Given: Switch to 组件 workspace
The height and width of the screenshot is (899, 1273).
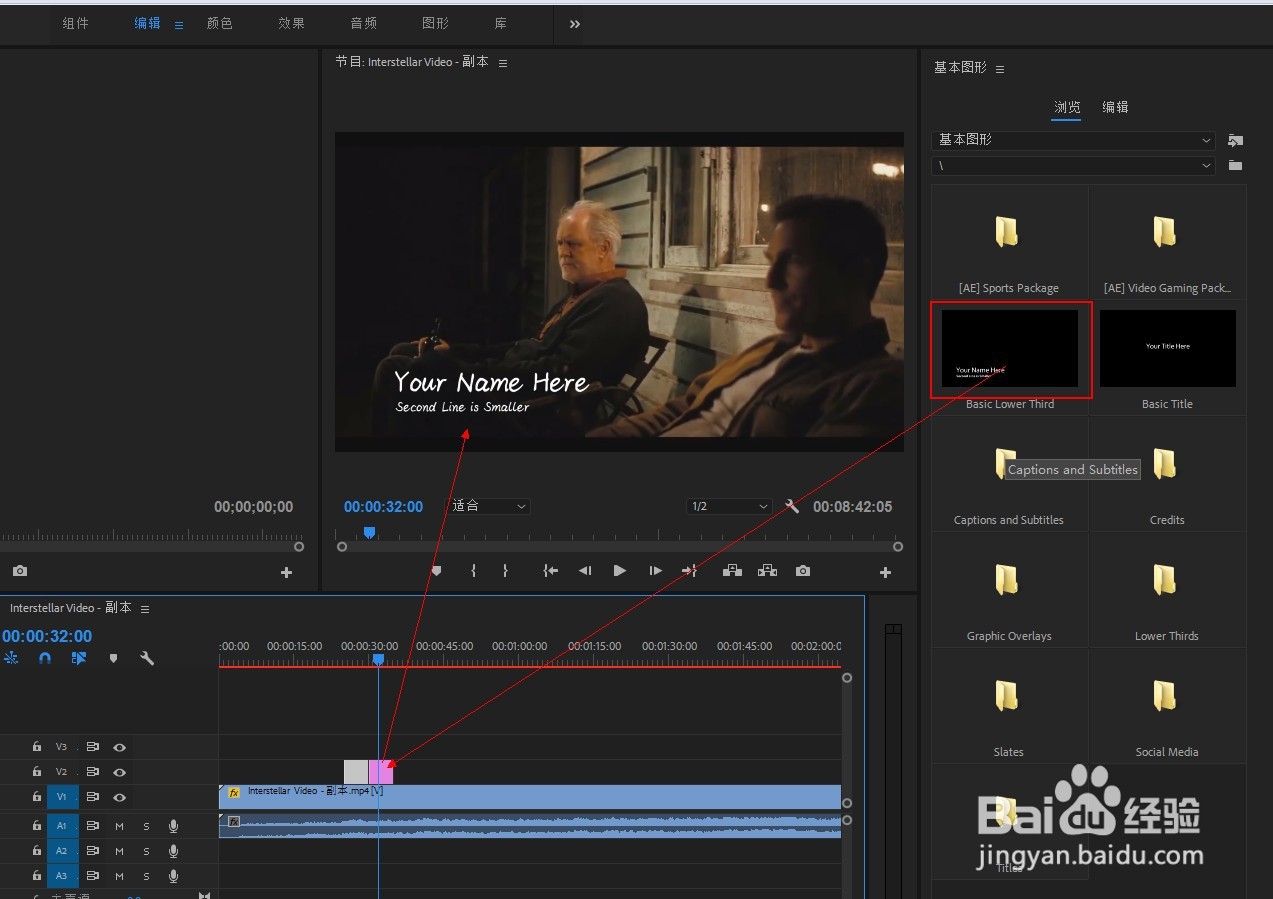Looking at the screenshot, I should pos(76,23).
